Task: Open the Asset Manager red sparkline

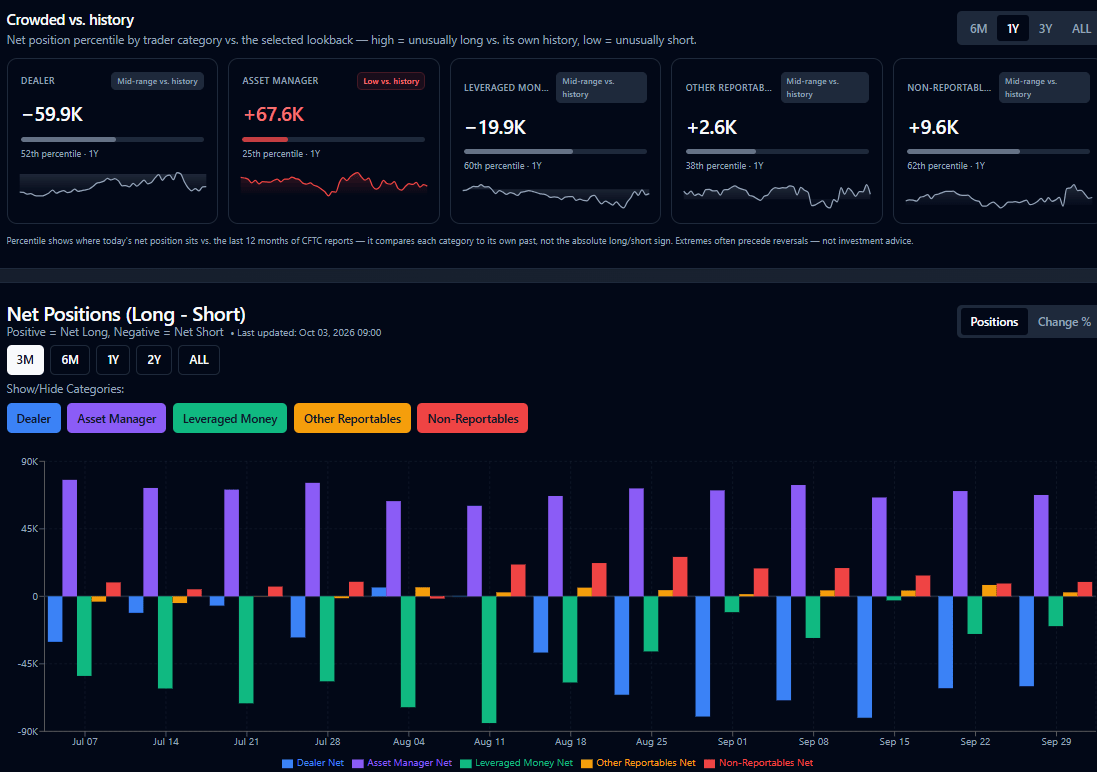Action: pos(334,184)
